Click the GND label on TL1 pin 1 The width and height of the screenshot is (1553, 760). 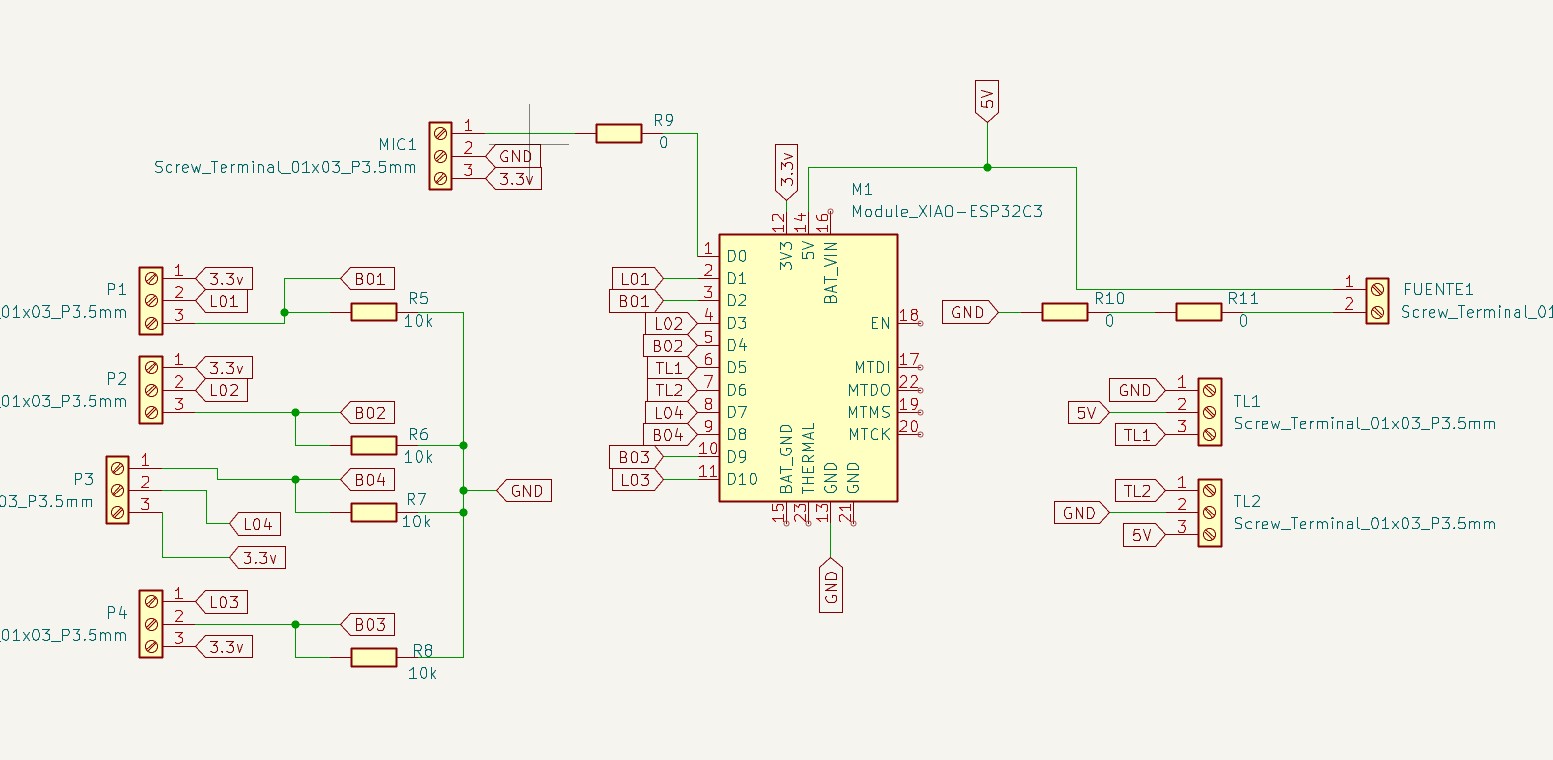(x=1137, y=390)
